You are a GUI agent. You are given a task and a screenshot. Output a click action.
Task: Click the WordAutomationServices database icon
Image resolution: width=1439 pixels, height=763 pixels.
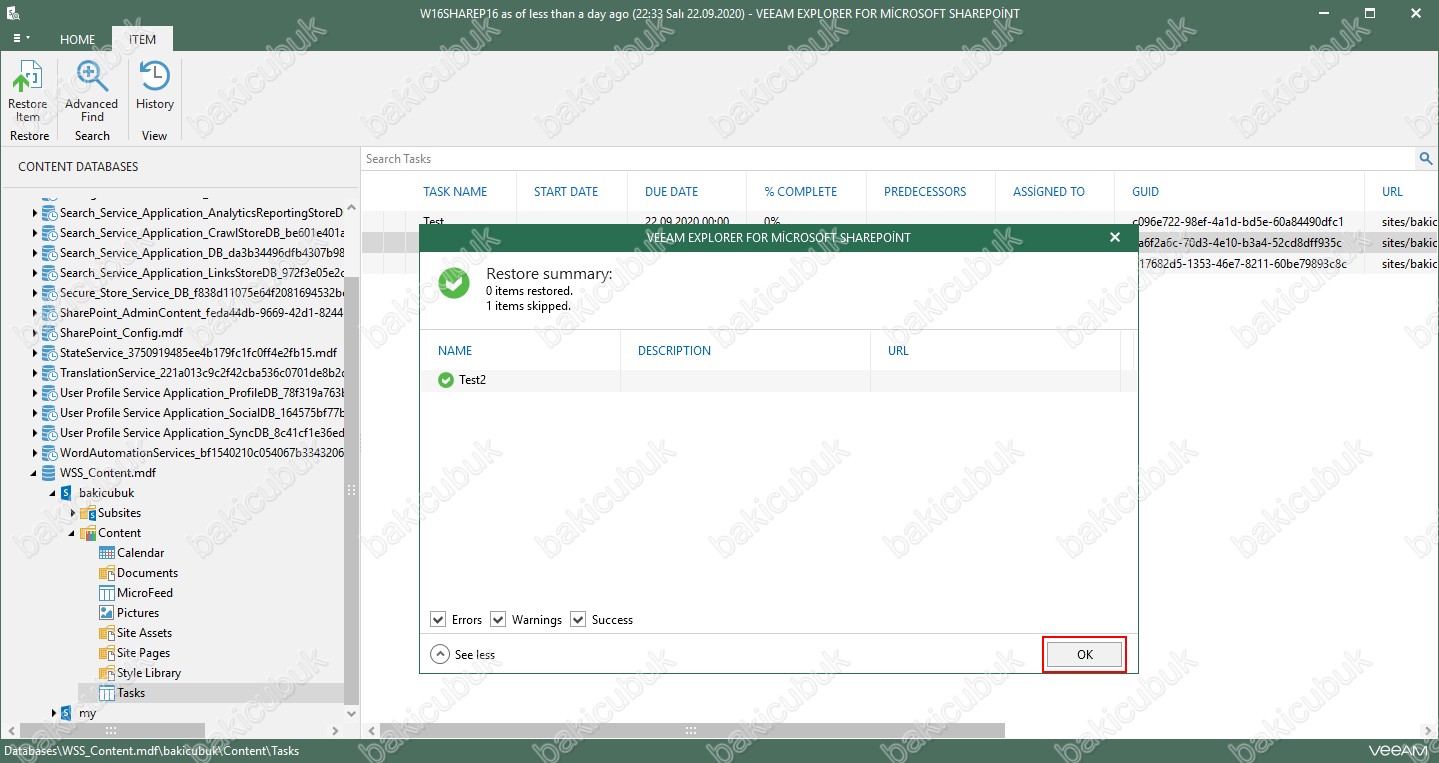(x=49, y=453)
